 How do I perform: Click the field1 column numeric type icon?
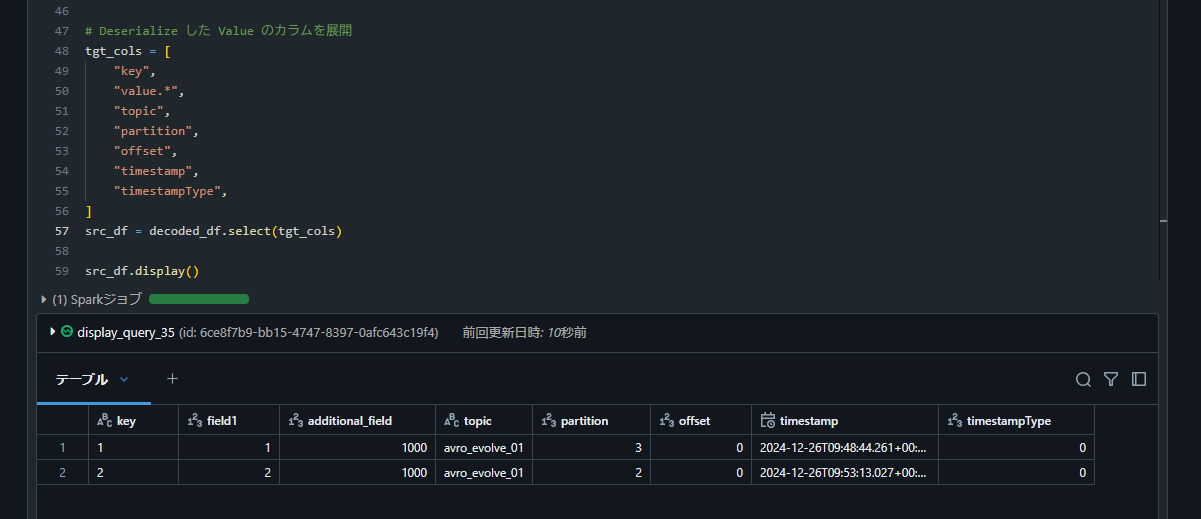[195, 421]
